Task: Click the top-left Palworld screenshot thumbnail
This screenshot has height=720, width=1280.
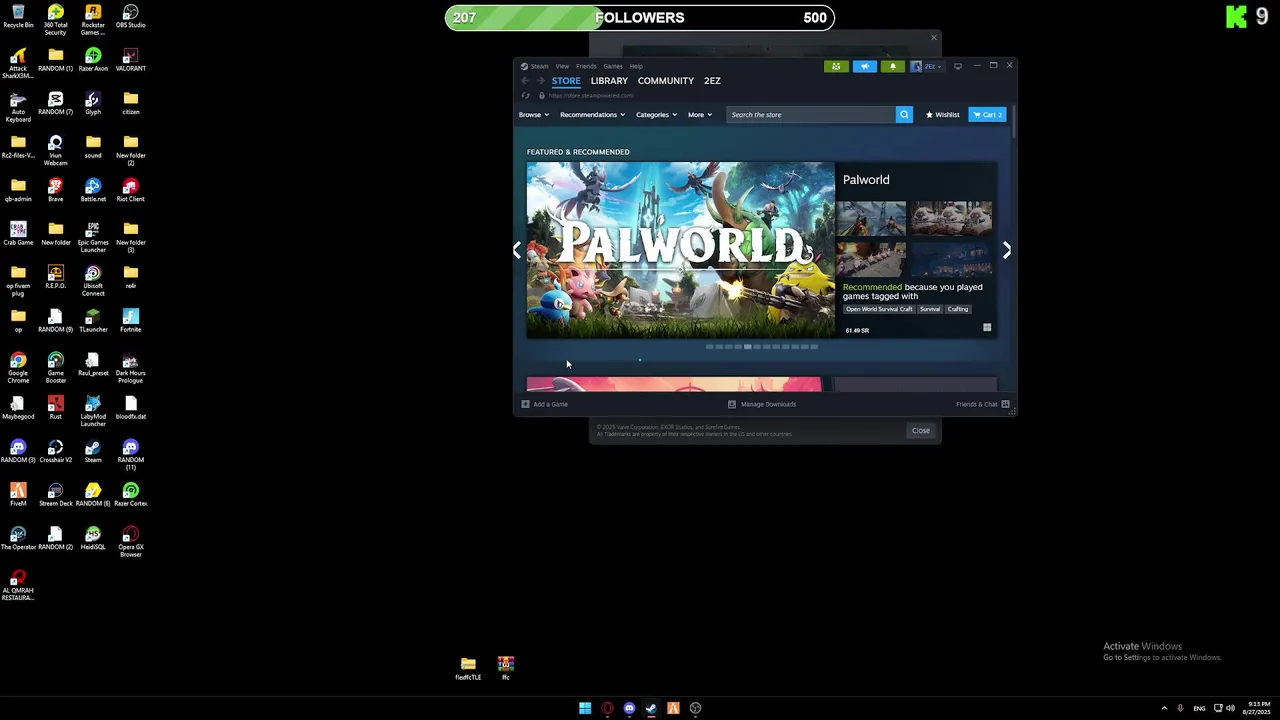Action: pos(872,217)
